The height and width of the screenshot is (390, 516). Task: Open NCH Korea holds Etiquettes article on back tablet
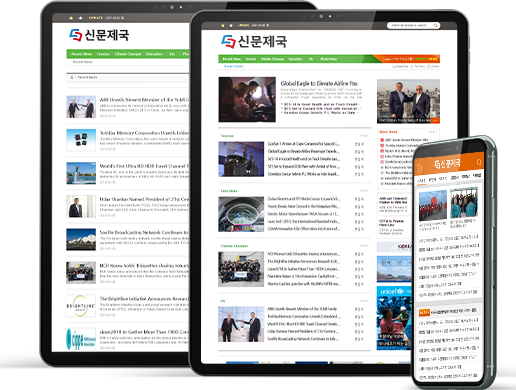tap(144, 266)
